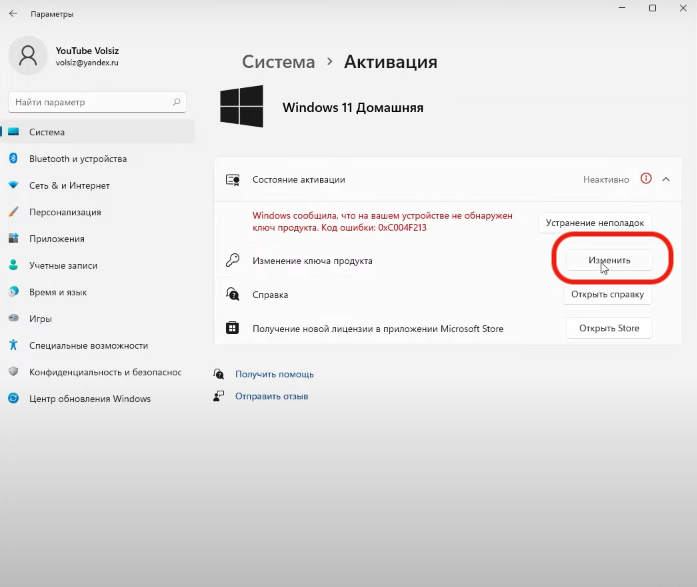
Task: Click the Изменить product key button
Action: 609,260
